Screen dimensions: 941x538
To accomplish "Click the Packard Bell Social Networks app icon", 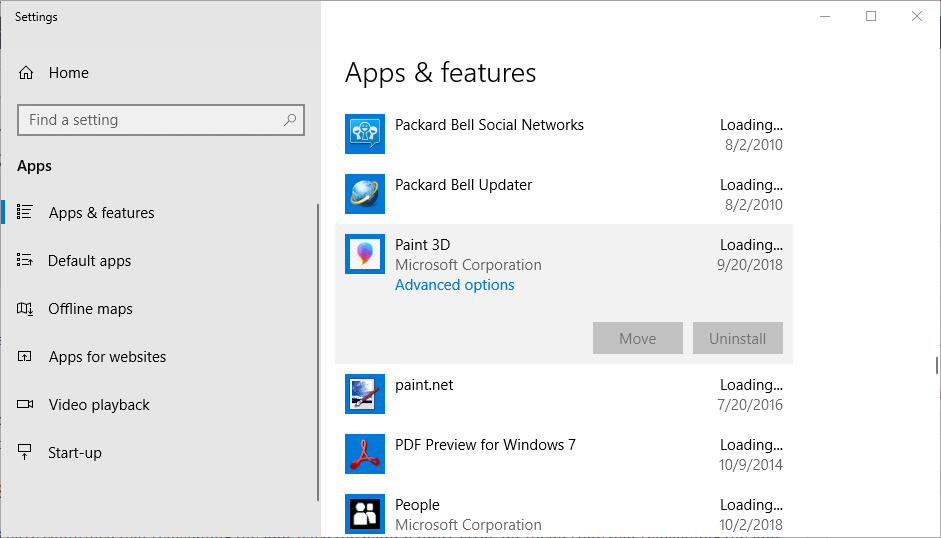I will click(x=364, y=134).
